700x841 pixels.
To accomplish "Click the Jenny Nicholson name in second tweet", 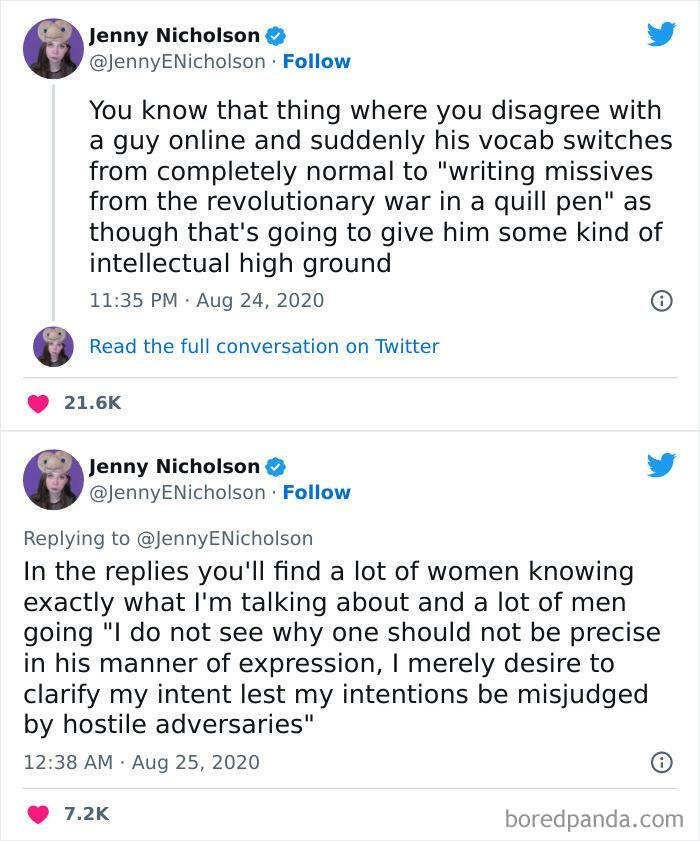I will [174, 466].
